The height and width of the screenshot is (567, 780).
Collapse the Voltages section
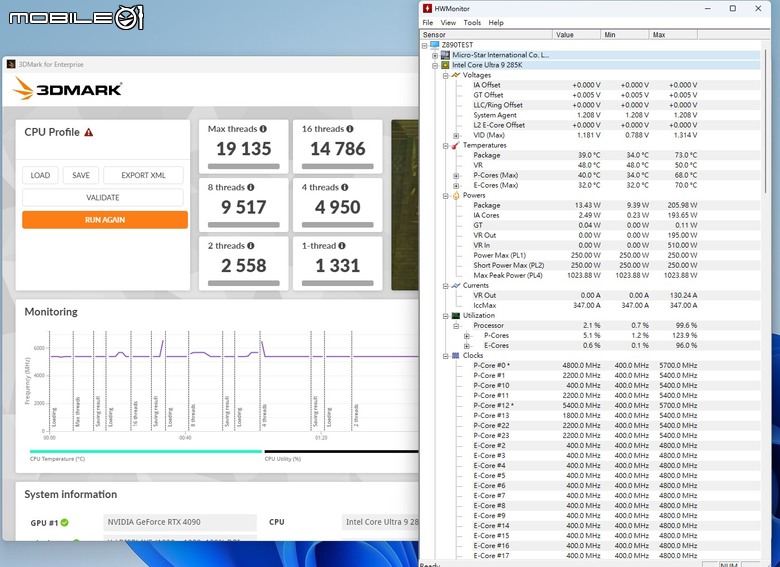[x=446, y=76]
